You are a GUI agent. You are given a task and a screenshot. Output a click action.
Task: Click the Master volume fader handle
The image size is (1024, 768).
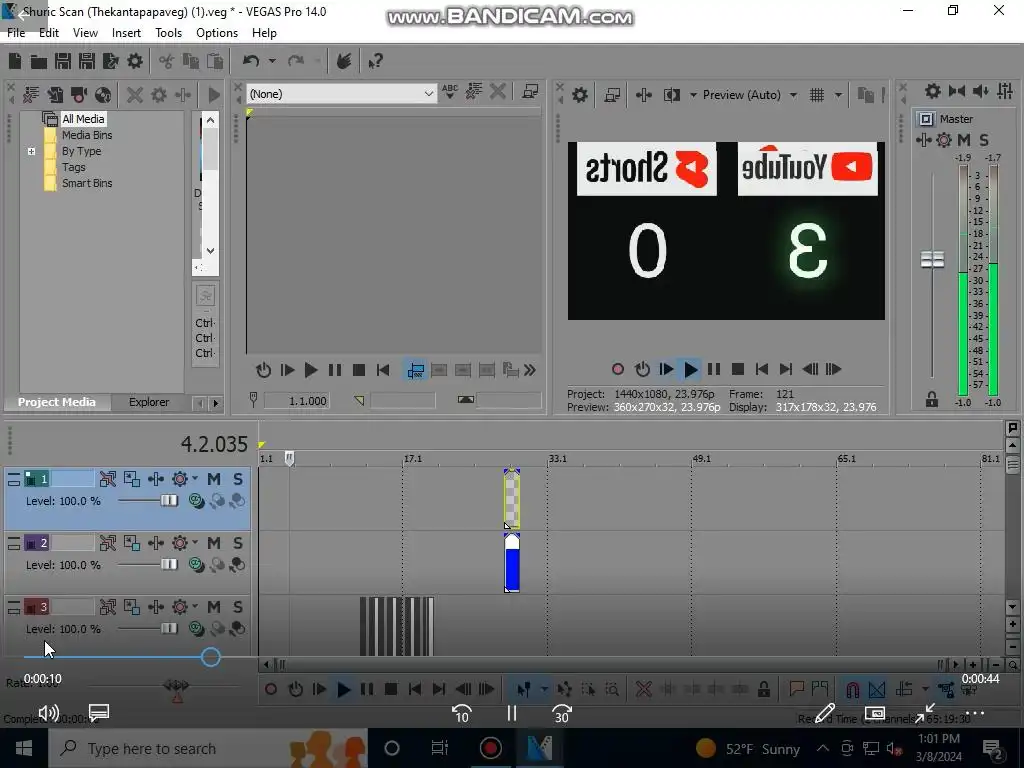click(933, 259)
